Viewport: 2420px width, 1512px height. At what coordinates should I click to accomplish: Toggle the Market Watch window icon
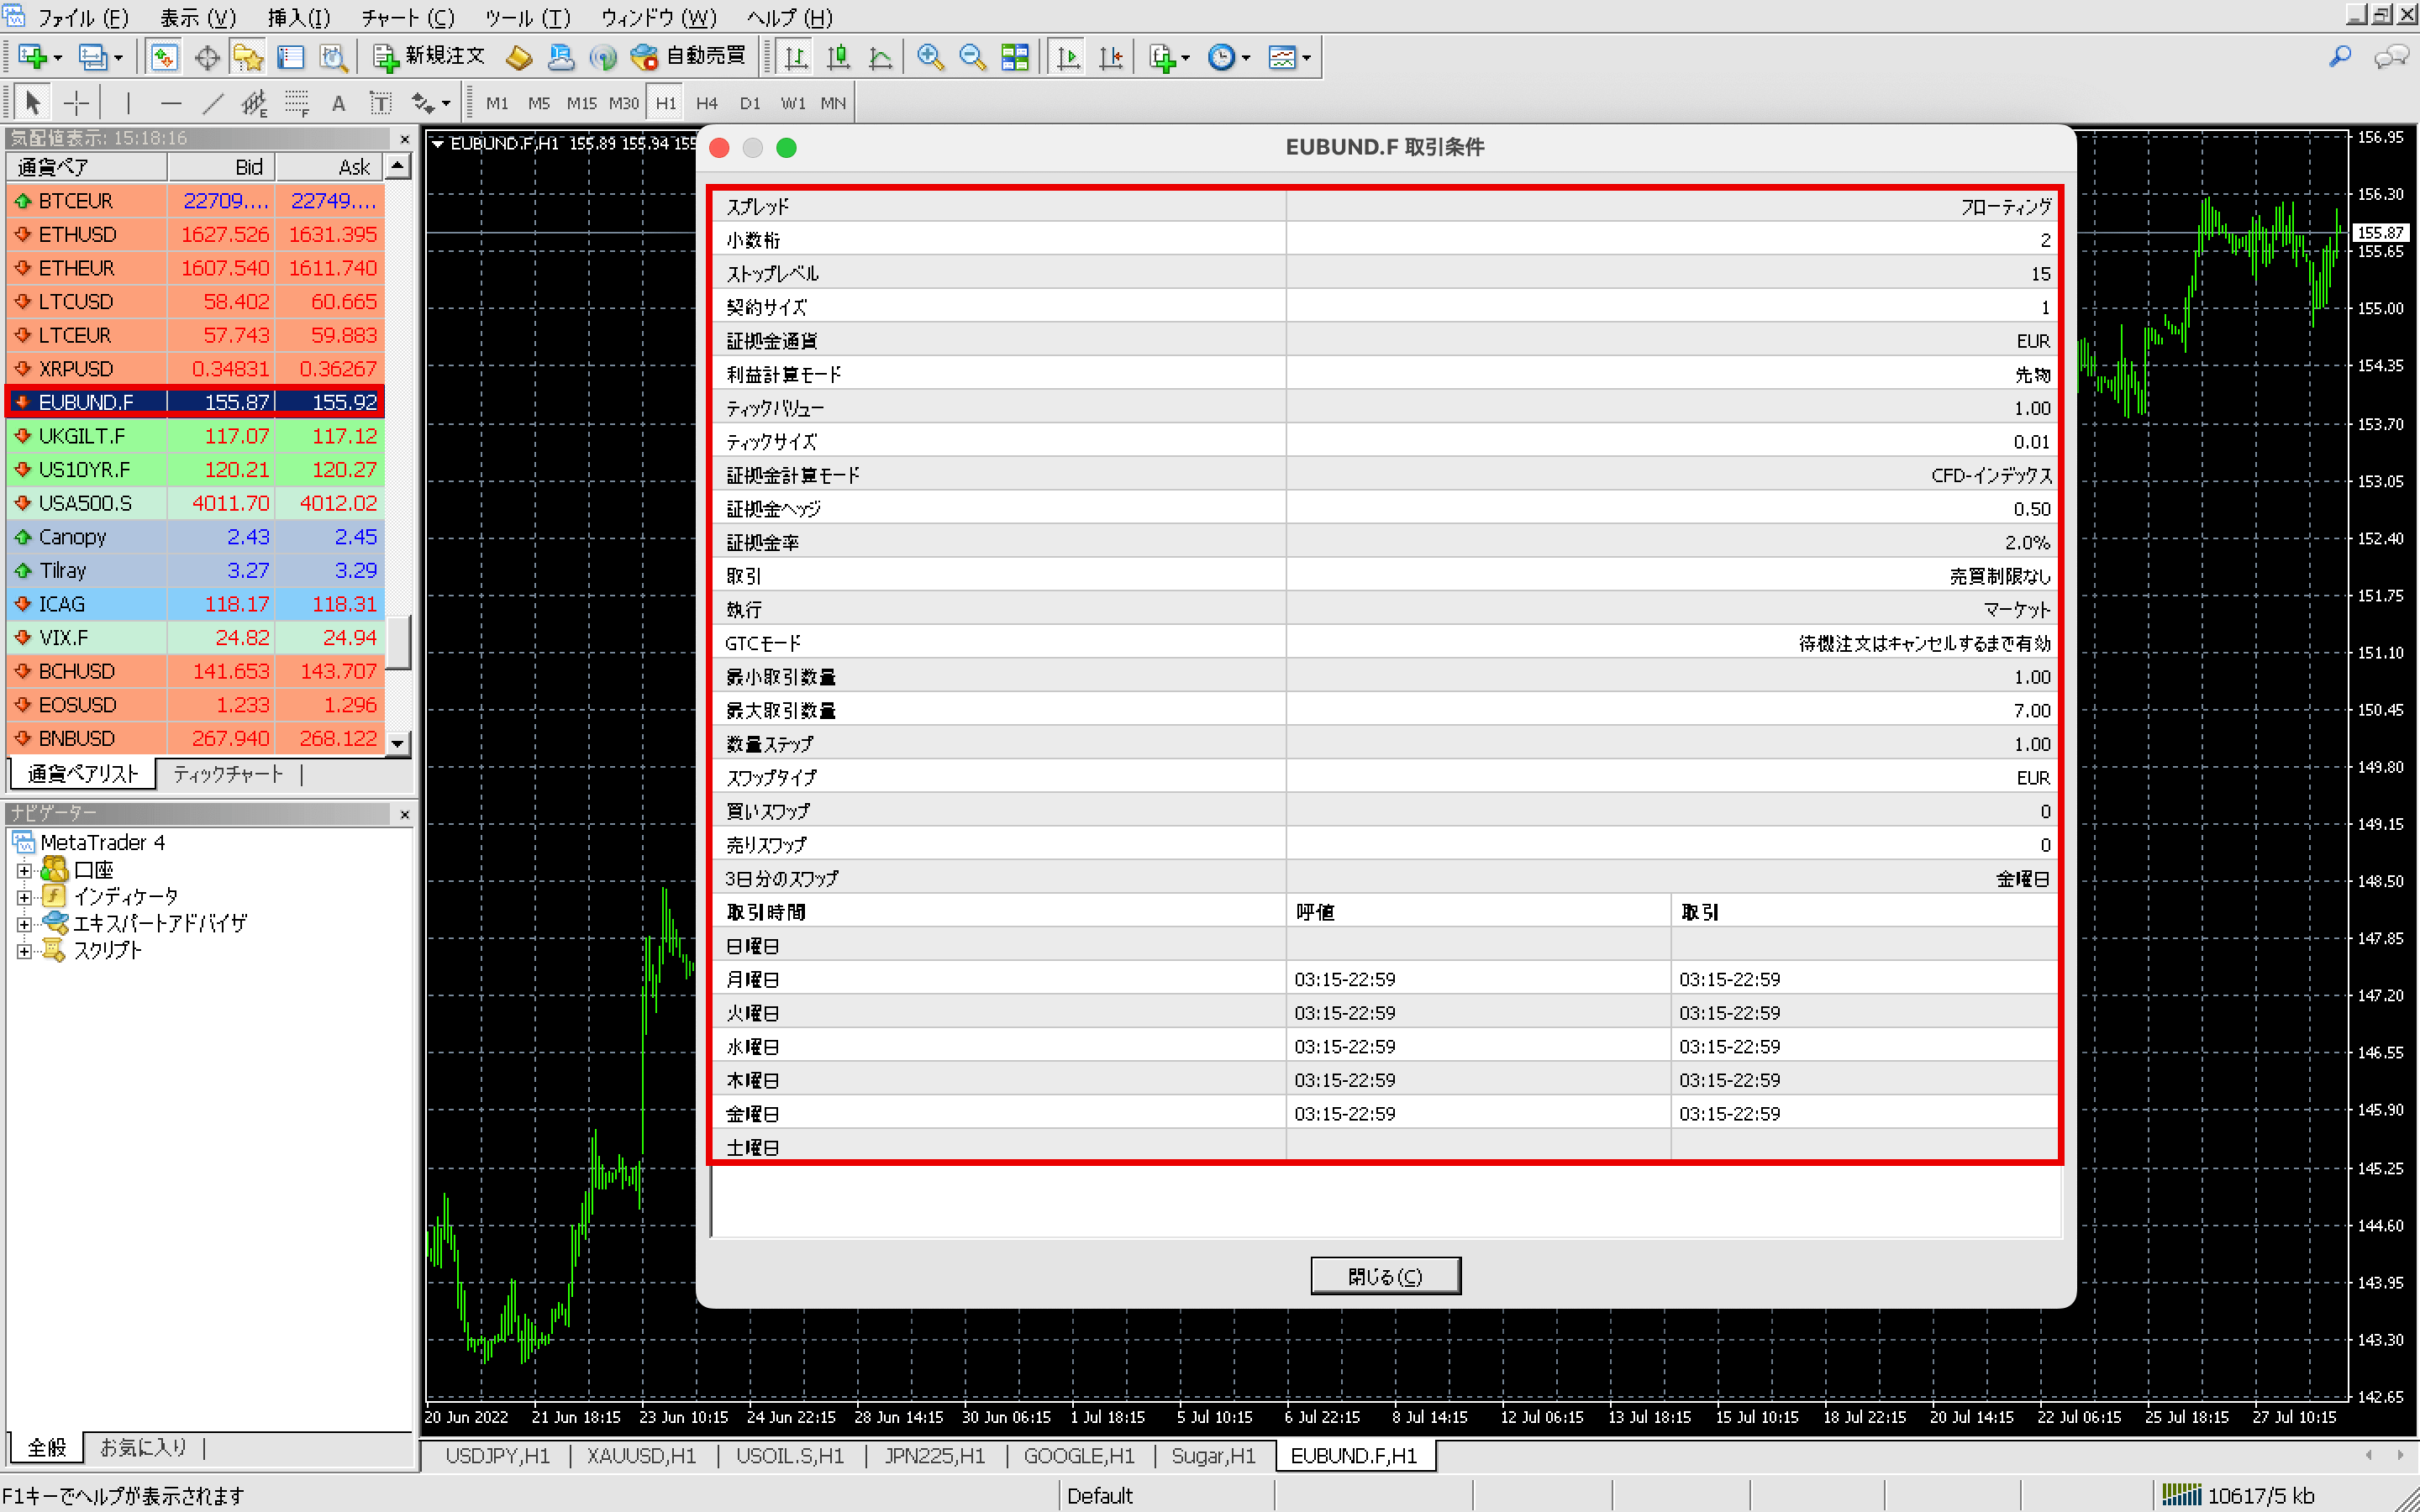[x=164, y=57]
